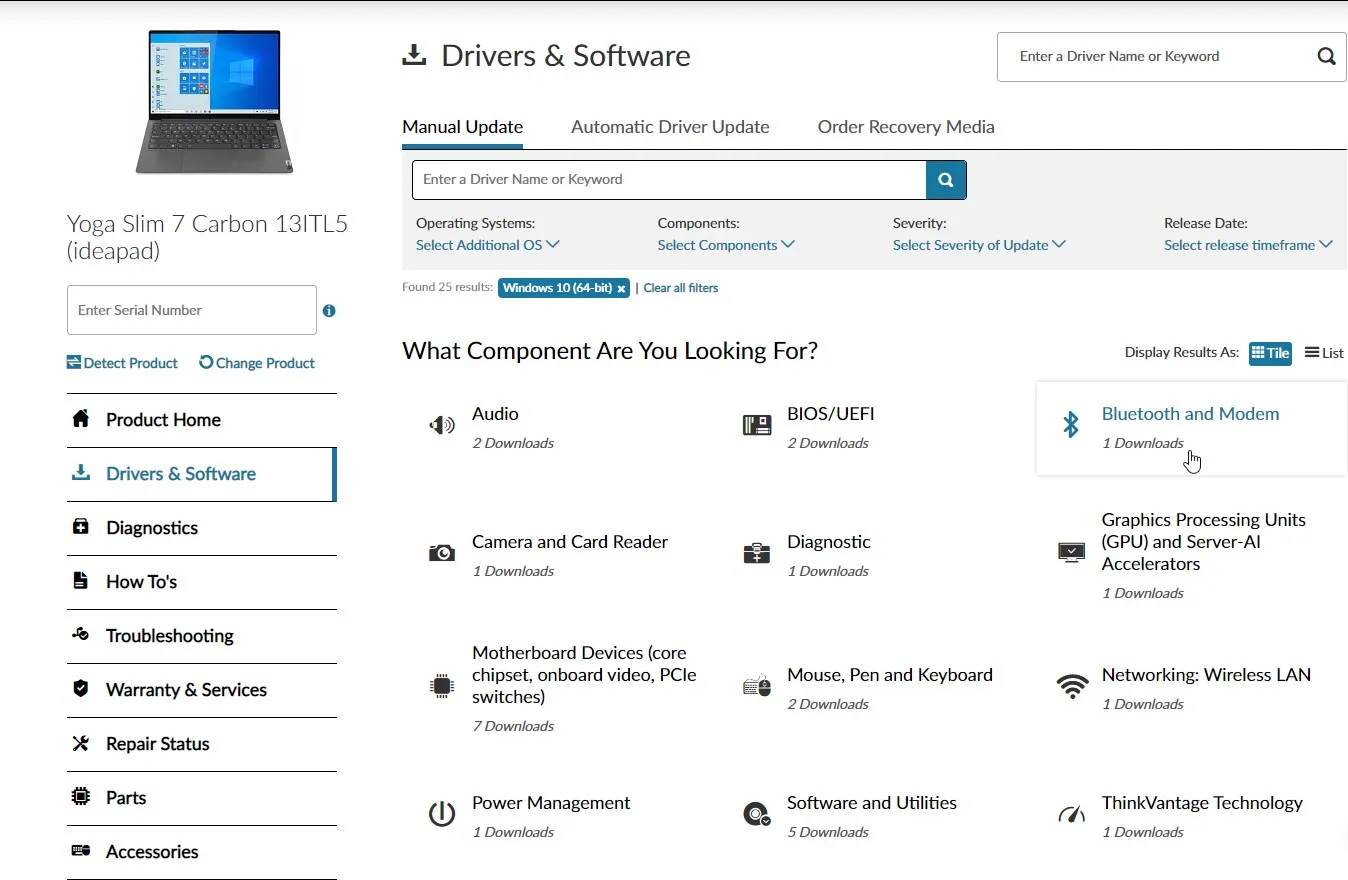Click the Camera and Card Reader icon
The height and width of the screenshot is (880, 1348).
click(x=442, y=553)
